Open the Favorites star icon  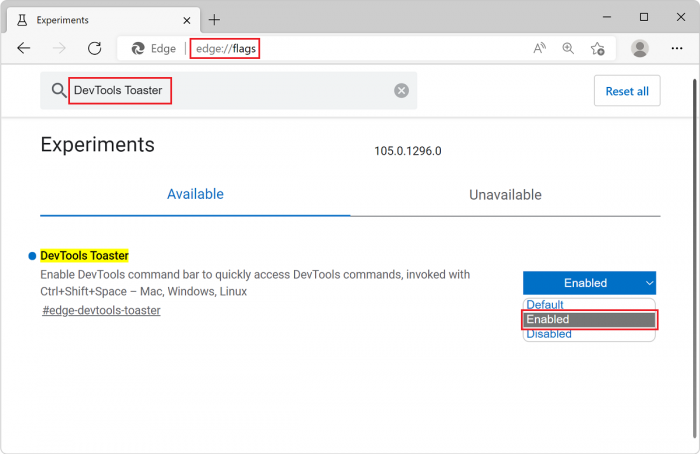(597, 48)
